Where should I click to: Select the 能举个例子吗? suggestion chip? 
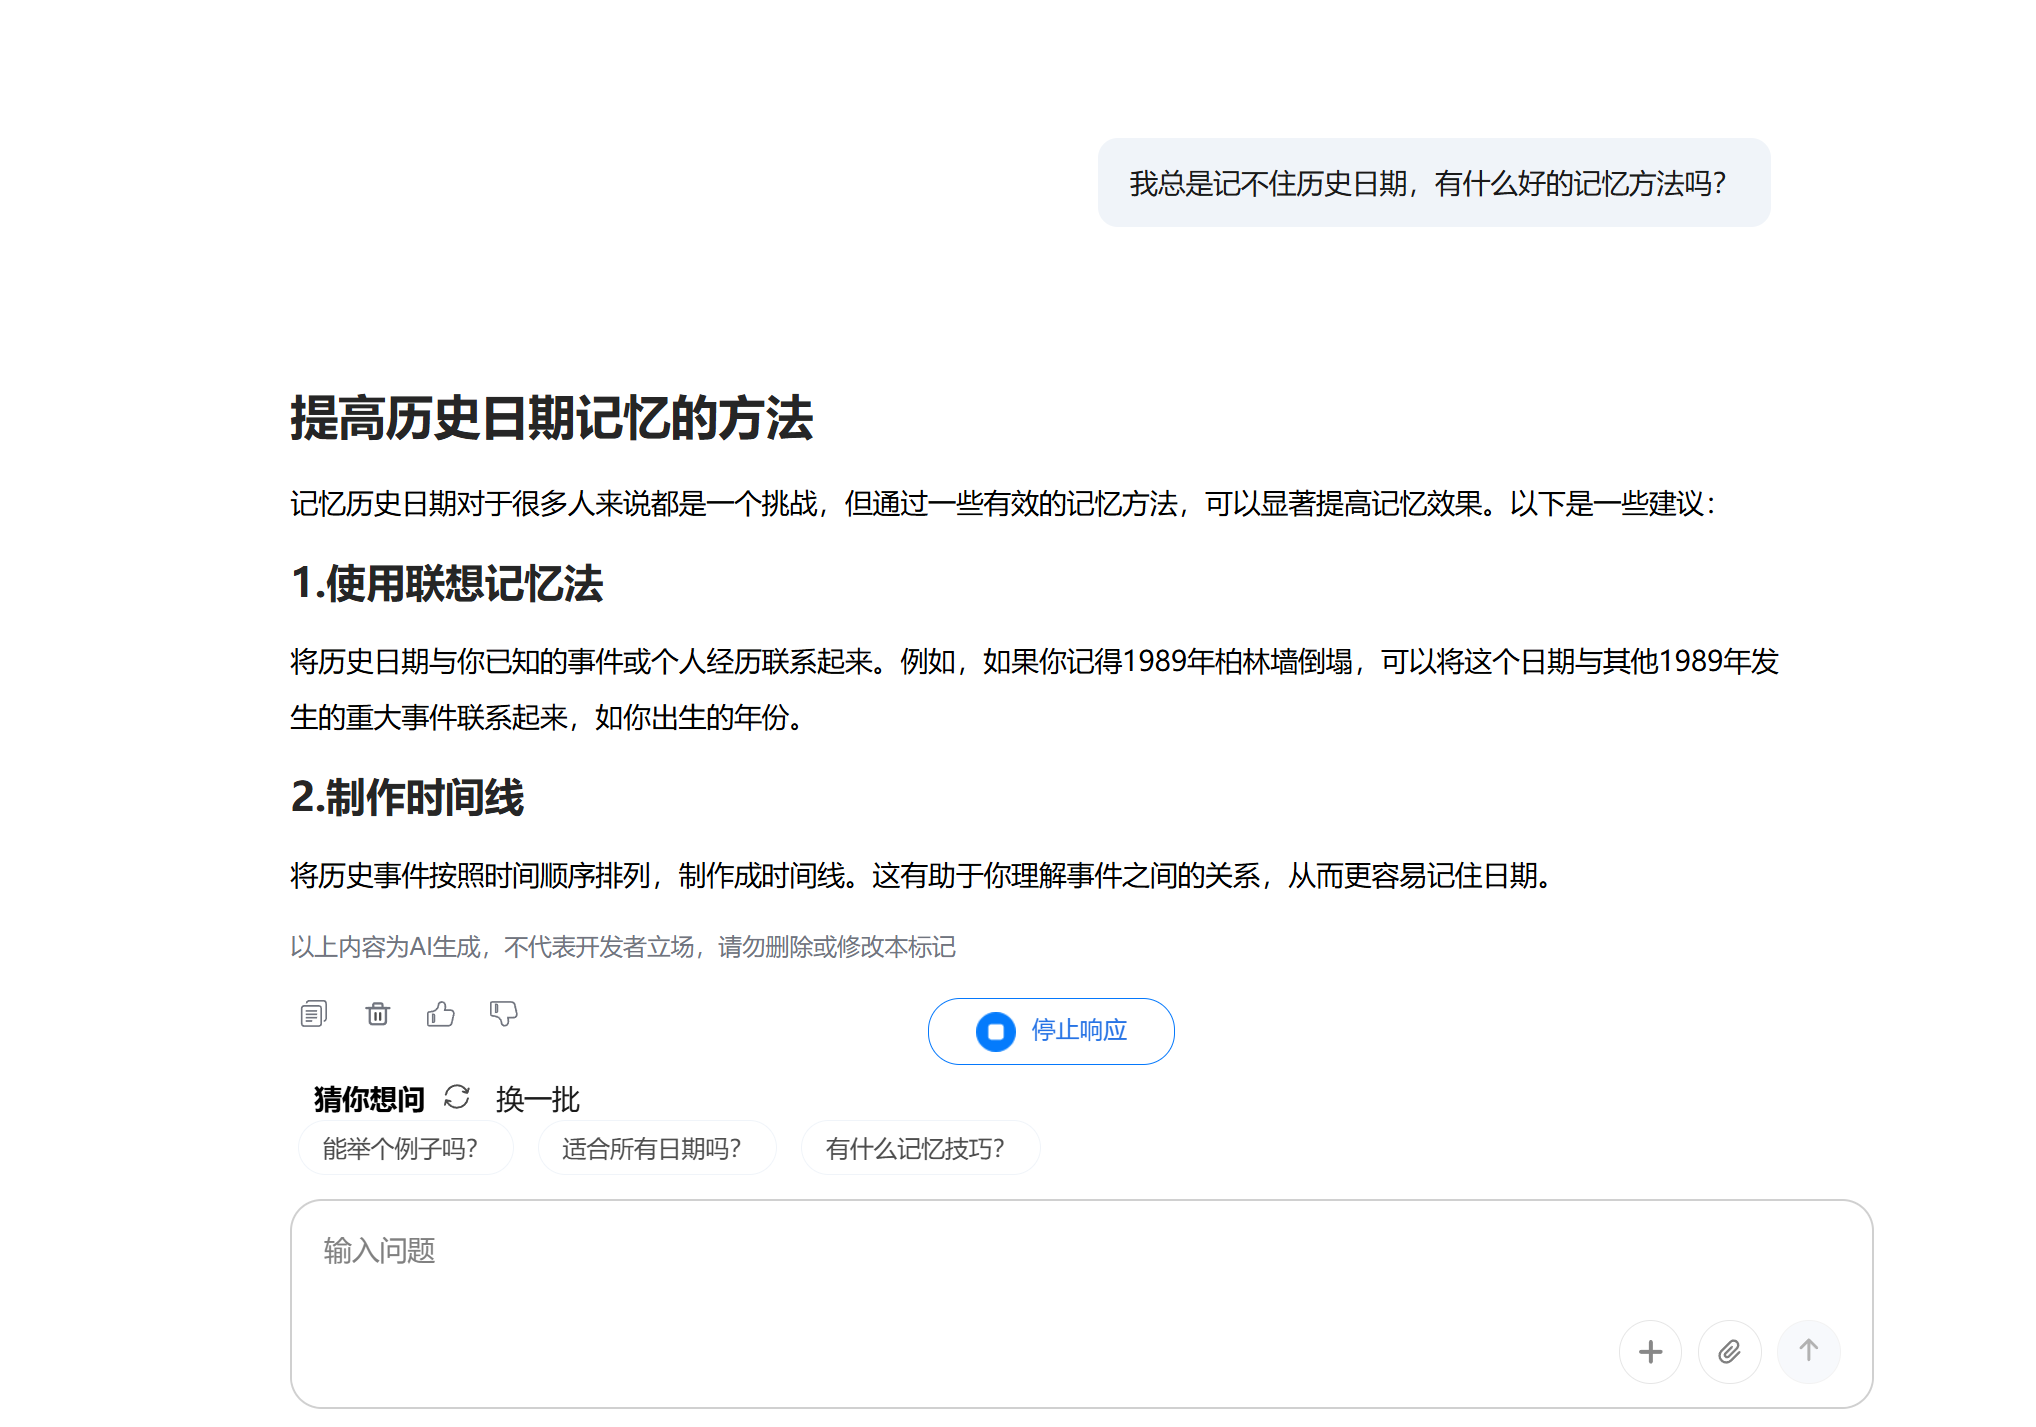(405, 1147)
